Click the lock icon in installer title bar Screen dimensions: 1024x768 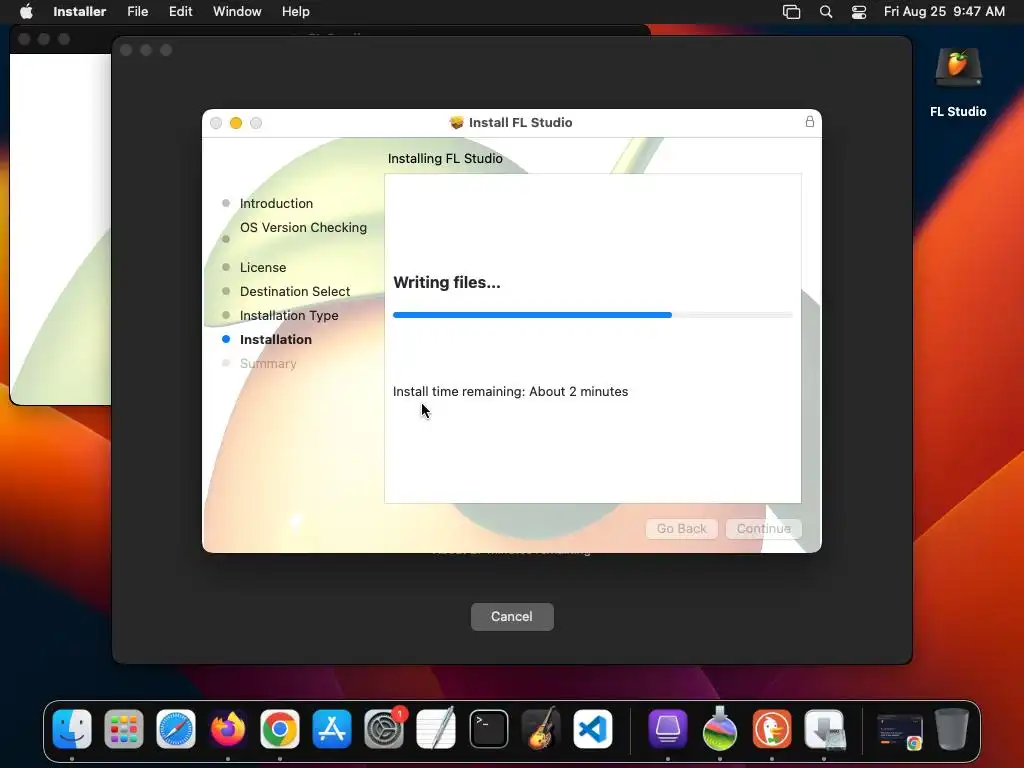pos(810,121)
